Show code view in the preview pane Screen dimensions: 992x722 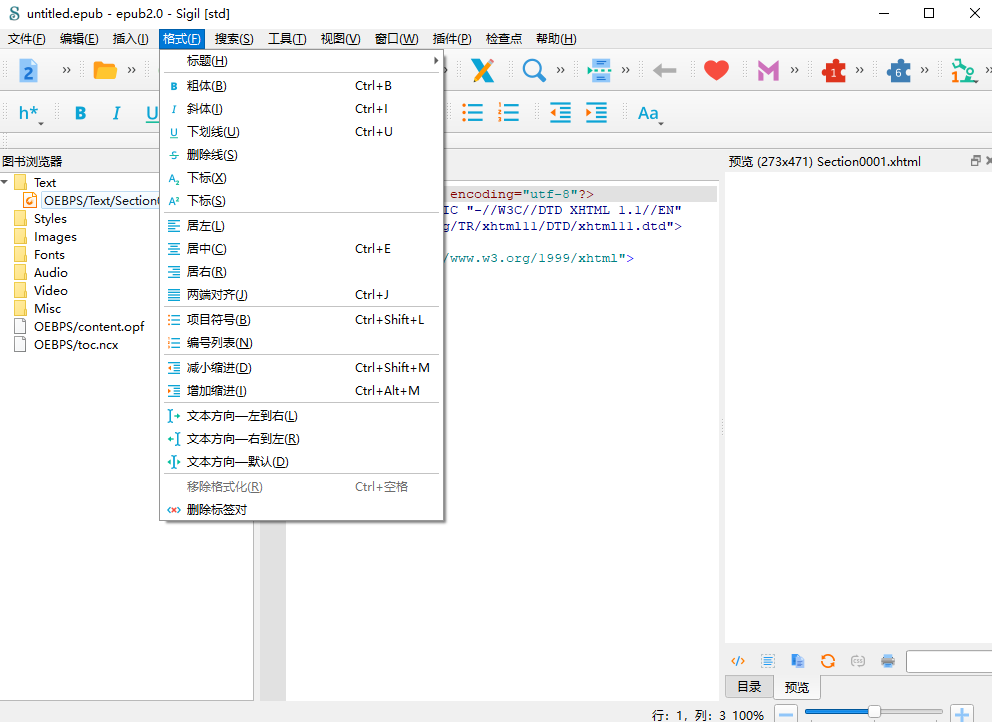click(x=738, y=660)
